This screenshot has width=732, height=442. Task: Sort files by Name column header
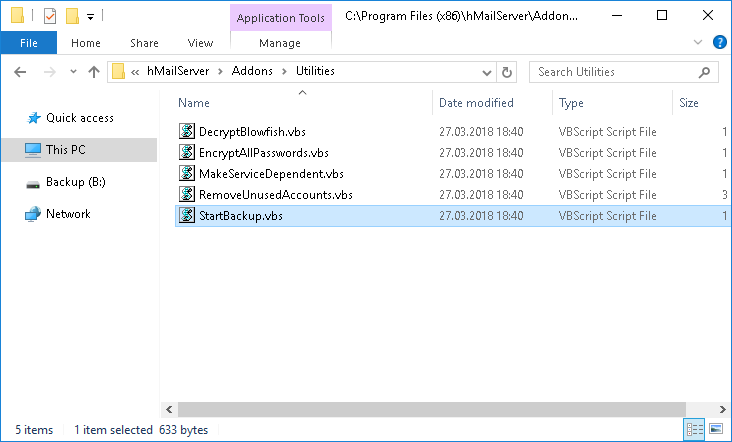click(194, 103)
